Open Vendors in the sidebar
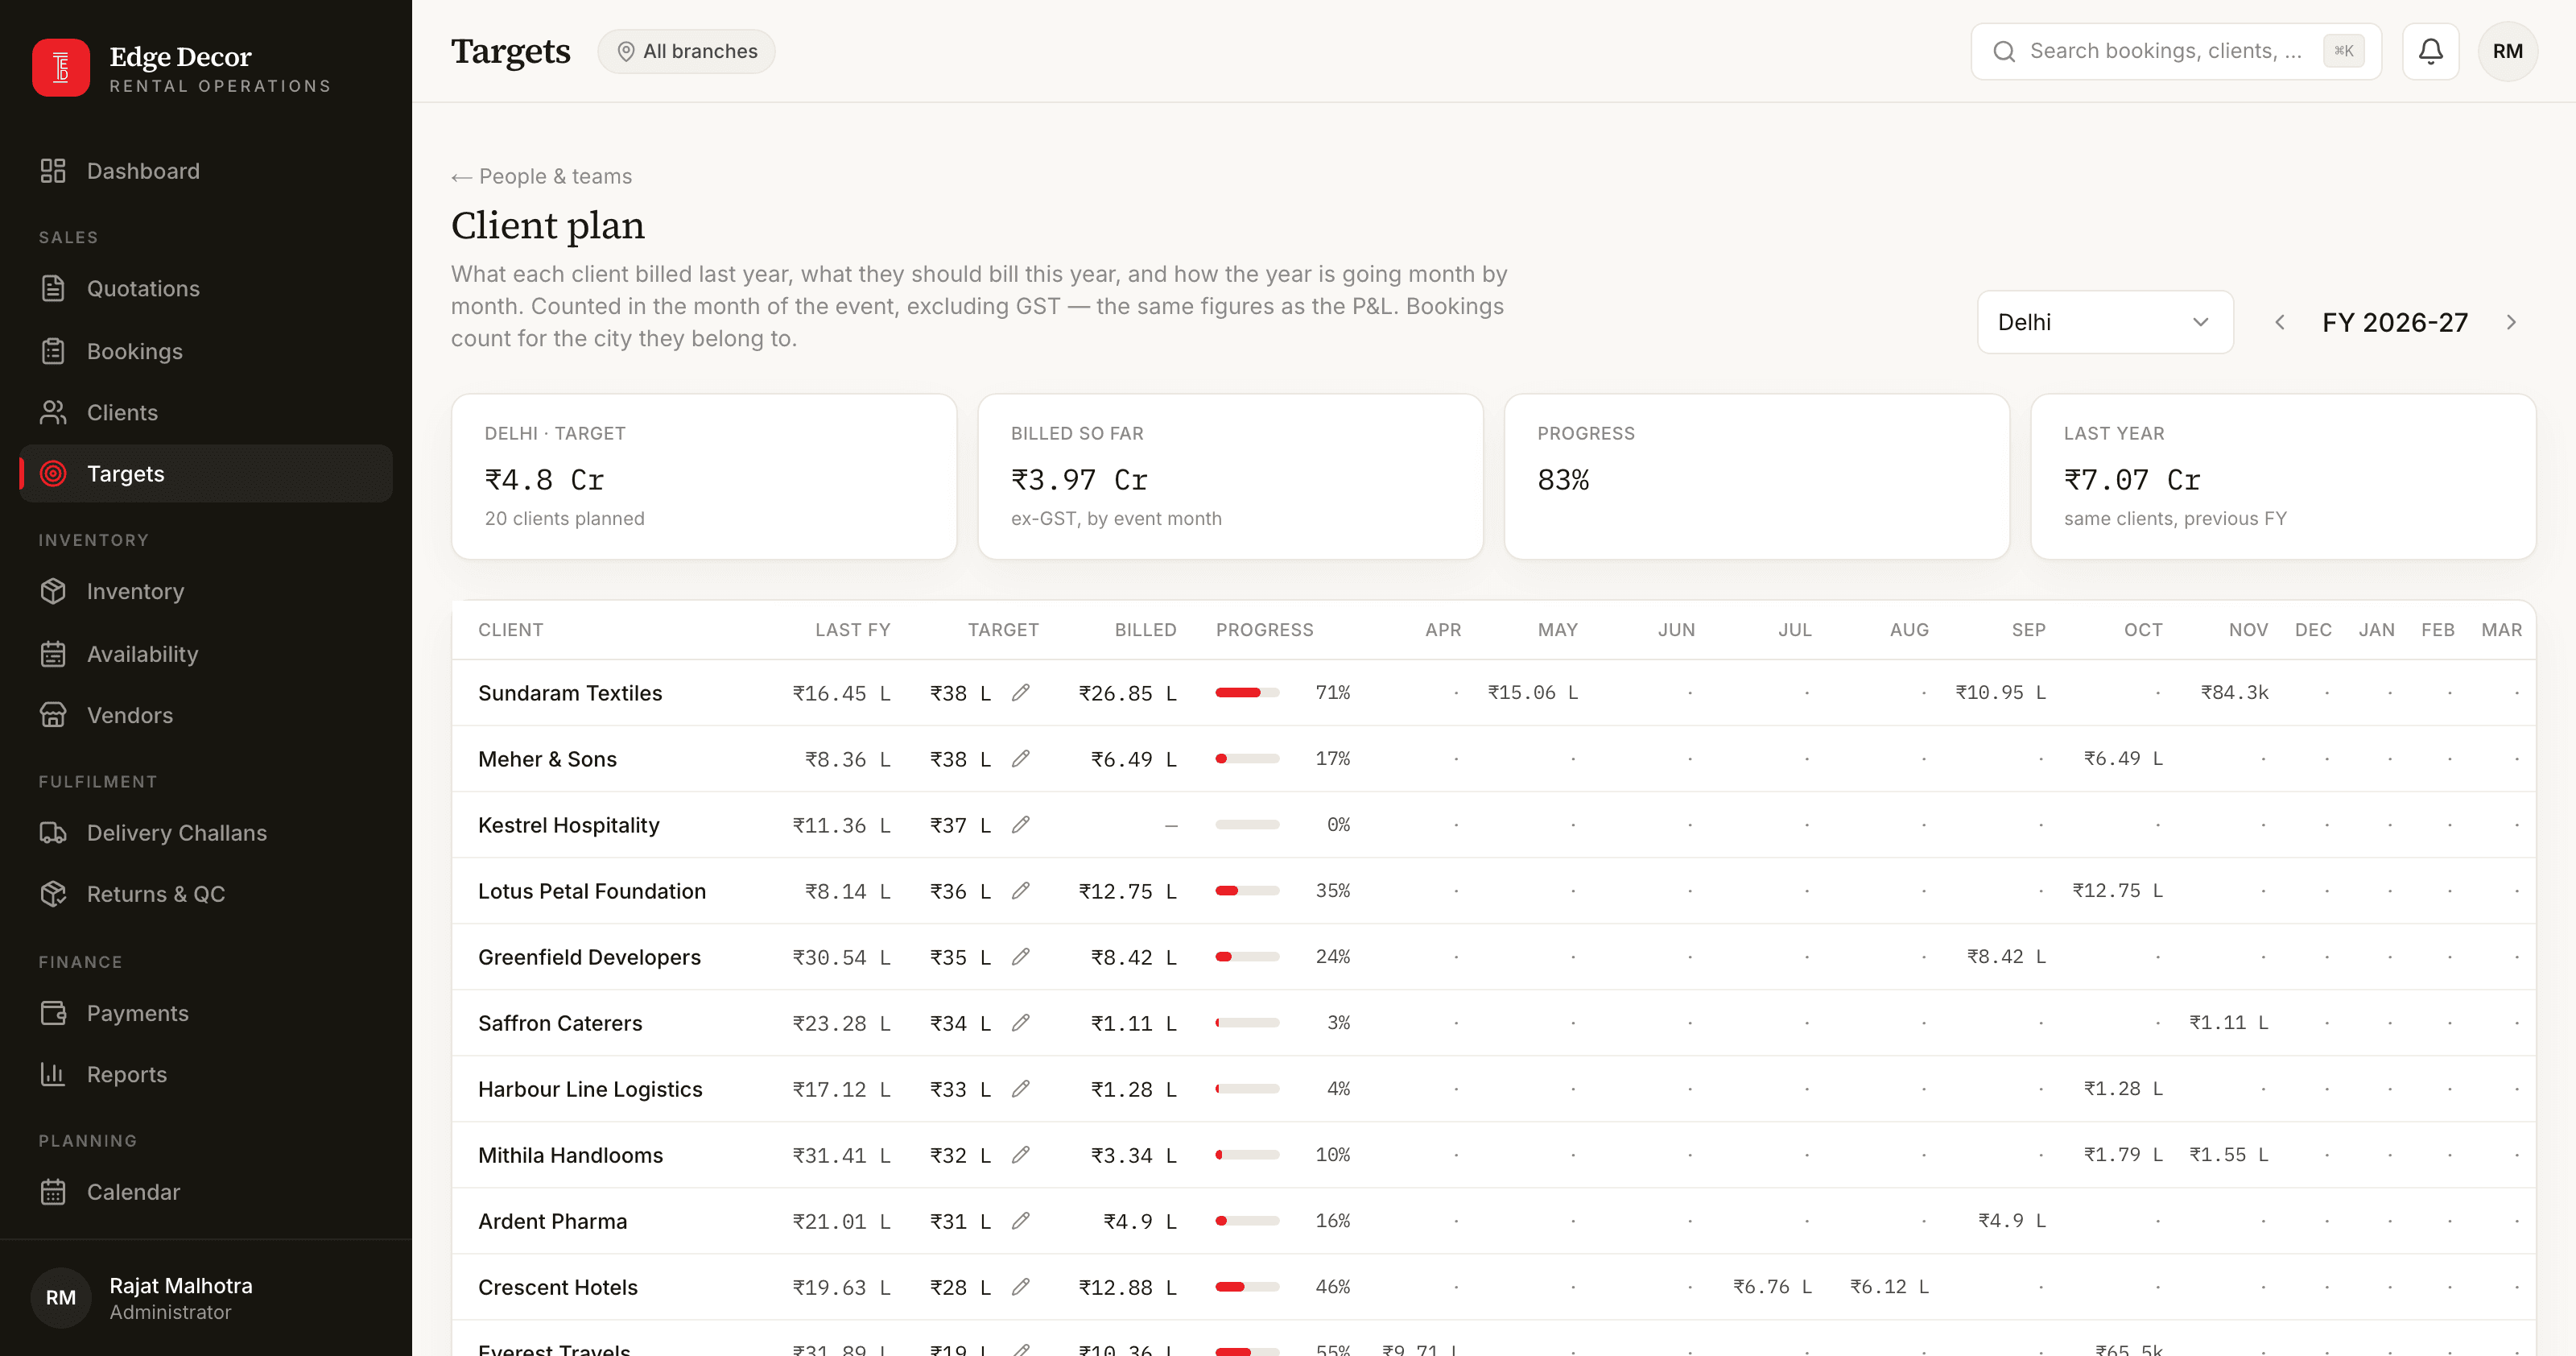Screen dimensions: 2576x1356 (205, 715)
